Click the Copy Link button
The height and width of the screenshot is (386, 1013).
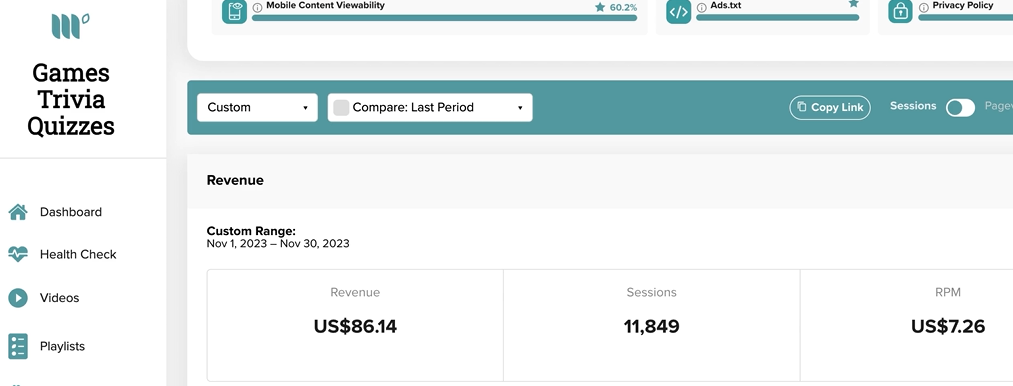(x=830, y=107)
